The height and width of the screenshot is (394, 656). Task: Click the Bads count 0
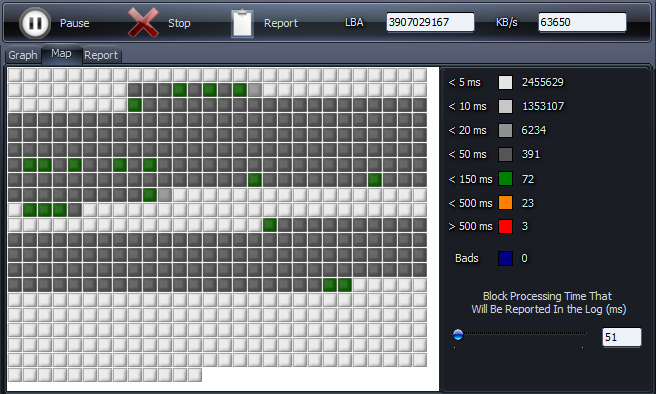pos(524,258)
